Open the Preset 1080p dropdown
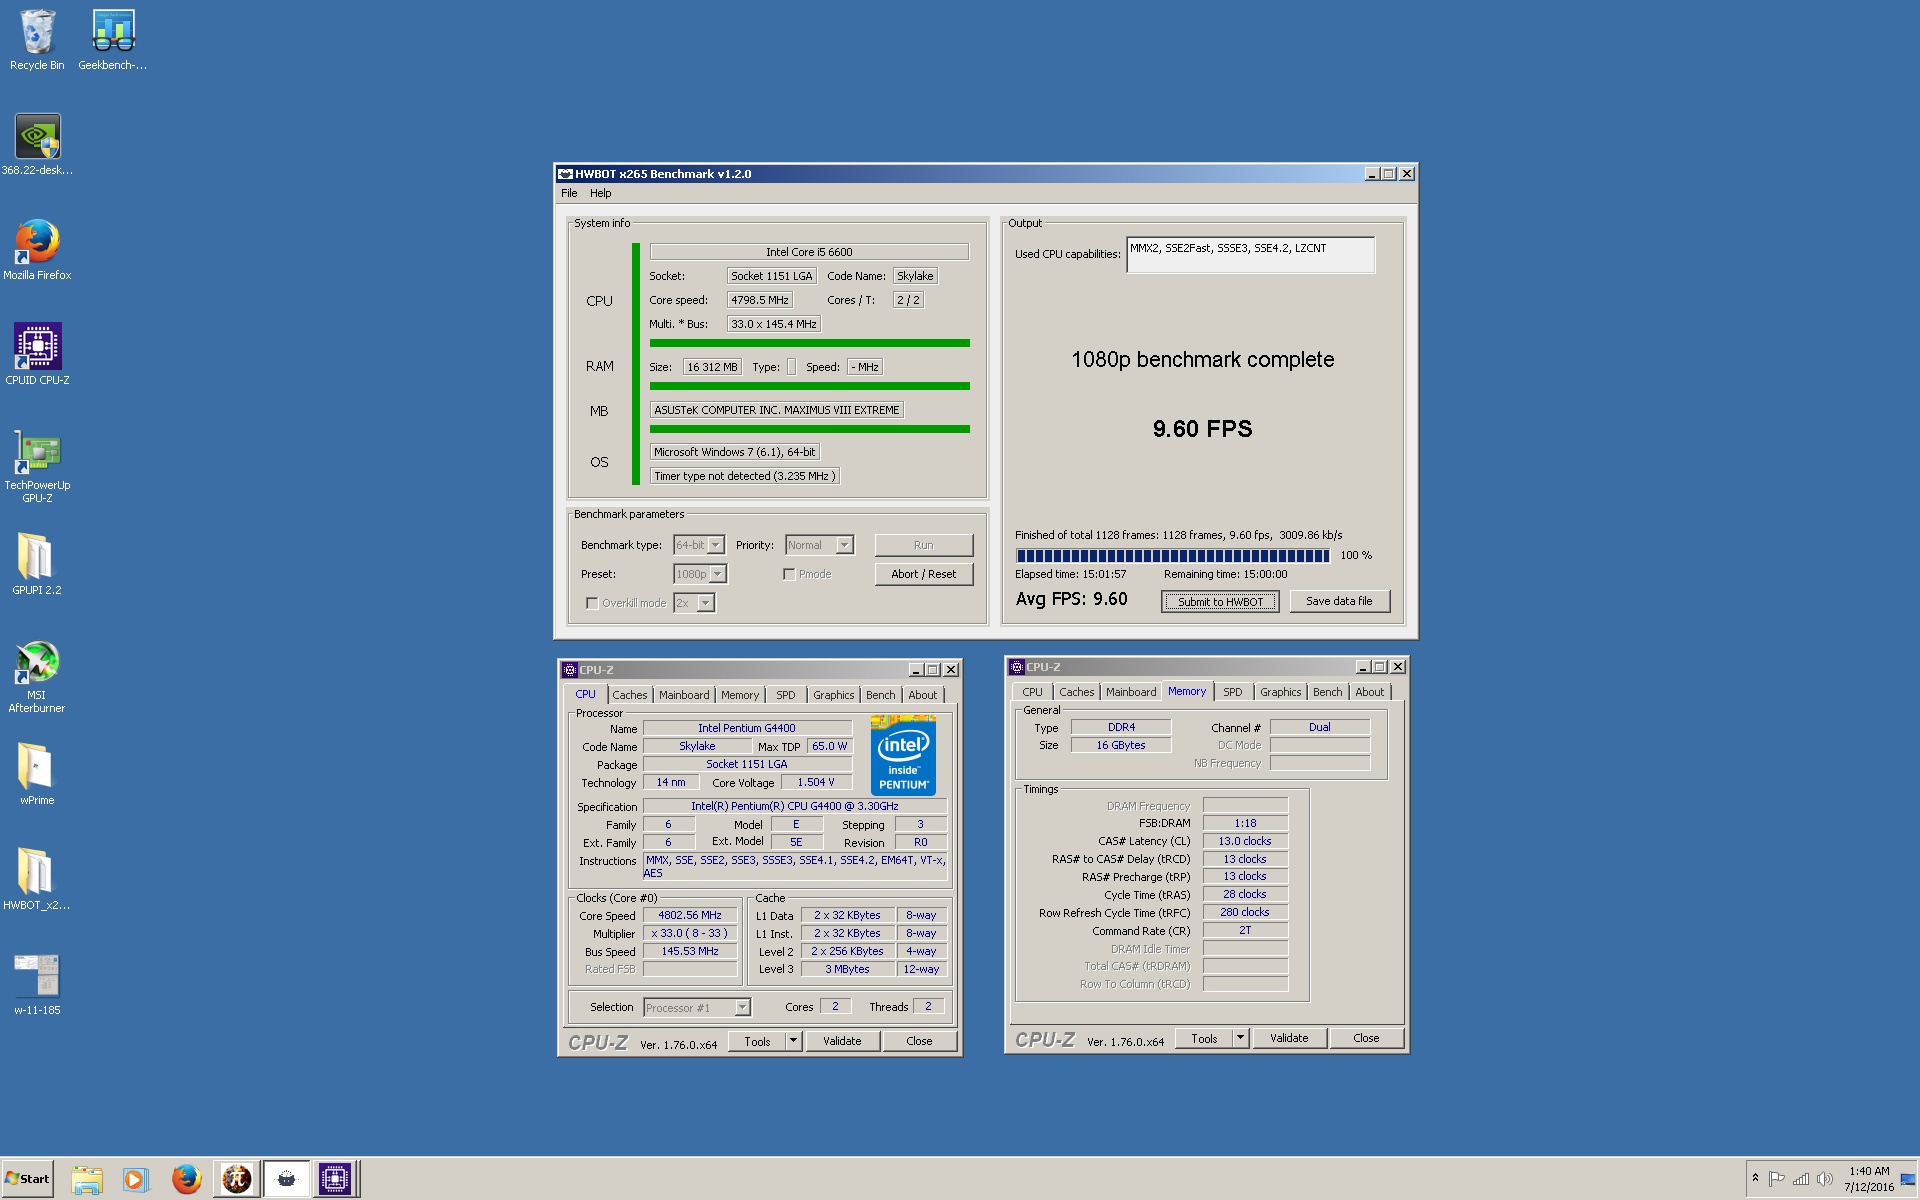The image size is (1920, 1200). tap(718, 574)
